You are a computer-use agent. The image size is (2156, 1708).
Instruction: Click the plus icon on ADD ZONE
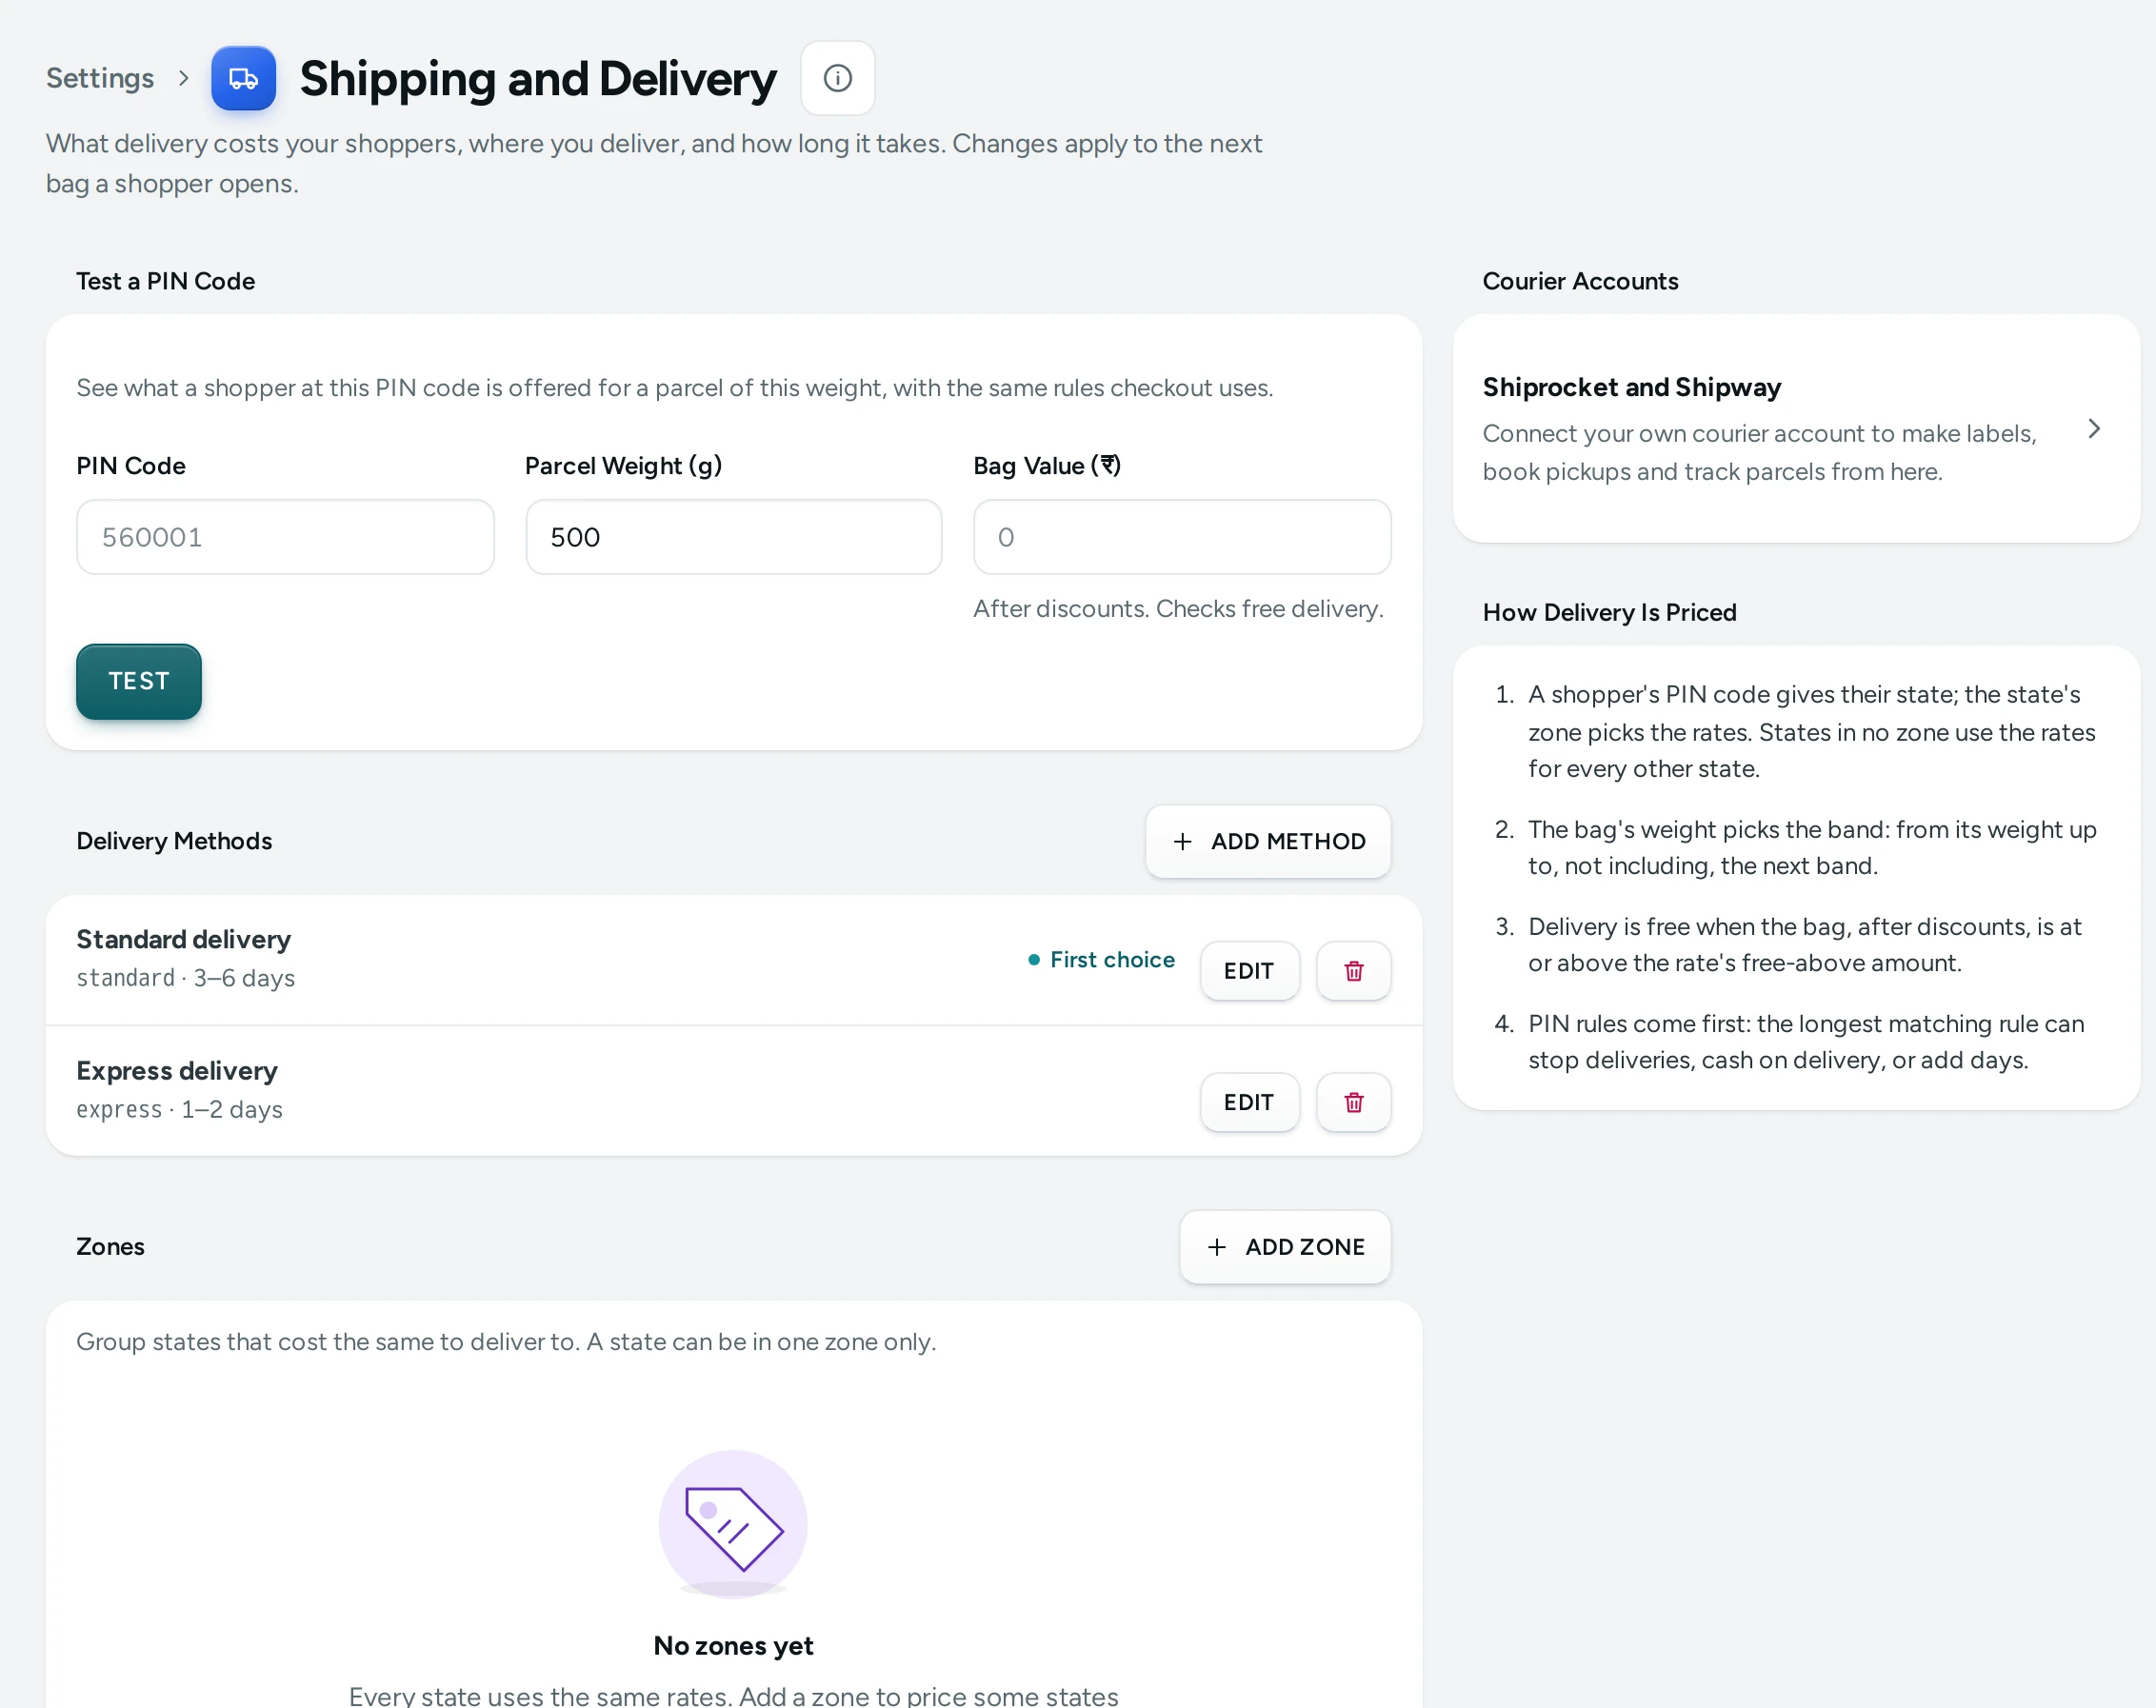[1216, 1247]
